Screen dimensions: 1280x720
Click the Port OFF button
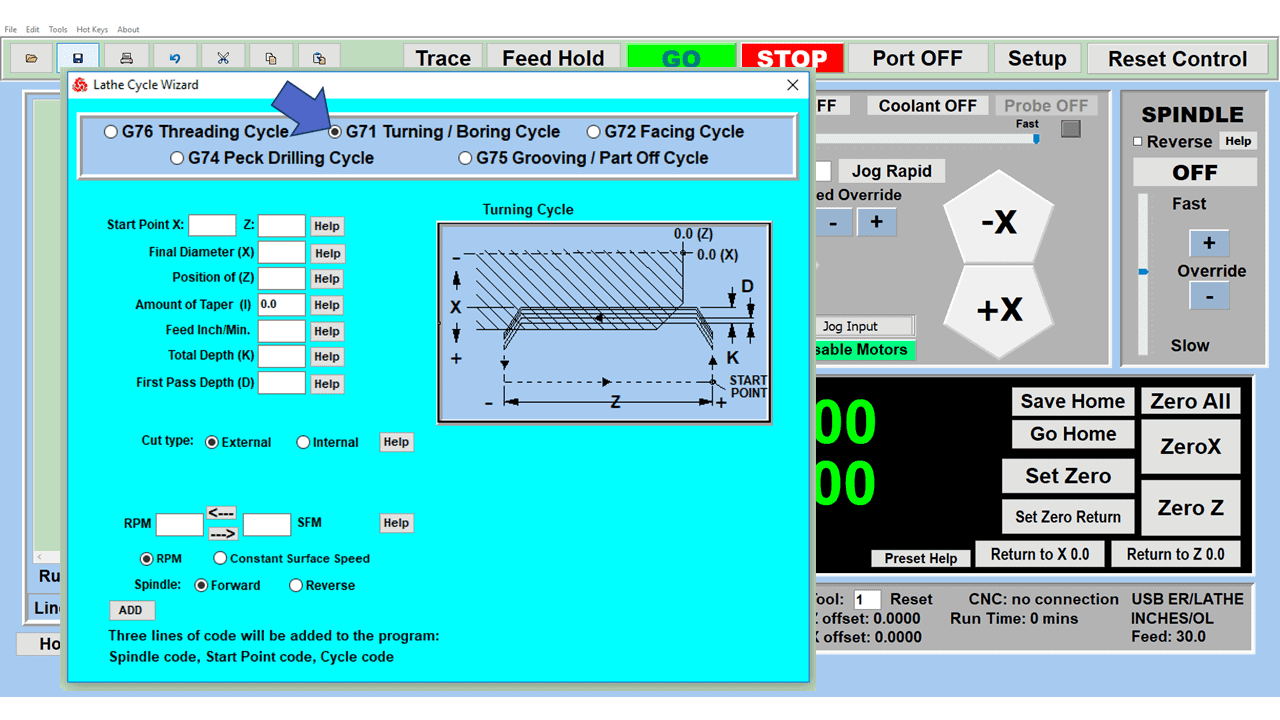(917, 58)
